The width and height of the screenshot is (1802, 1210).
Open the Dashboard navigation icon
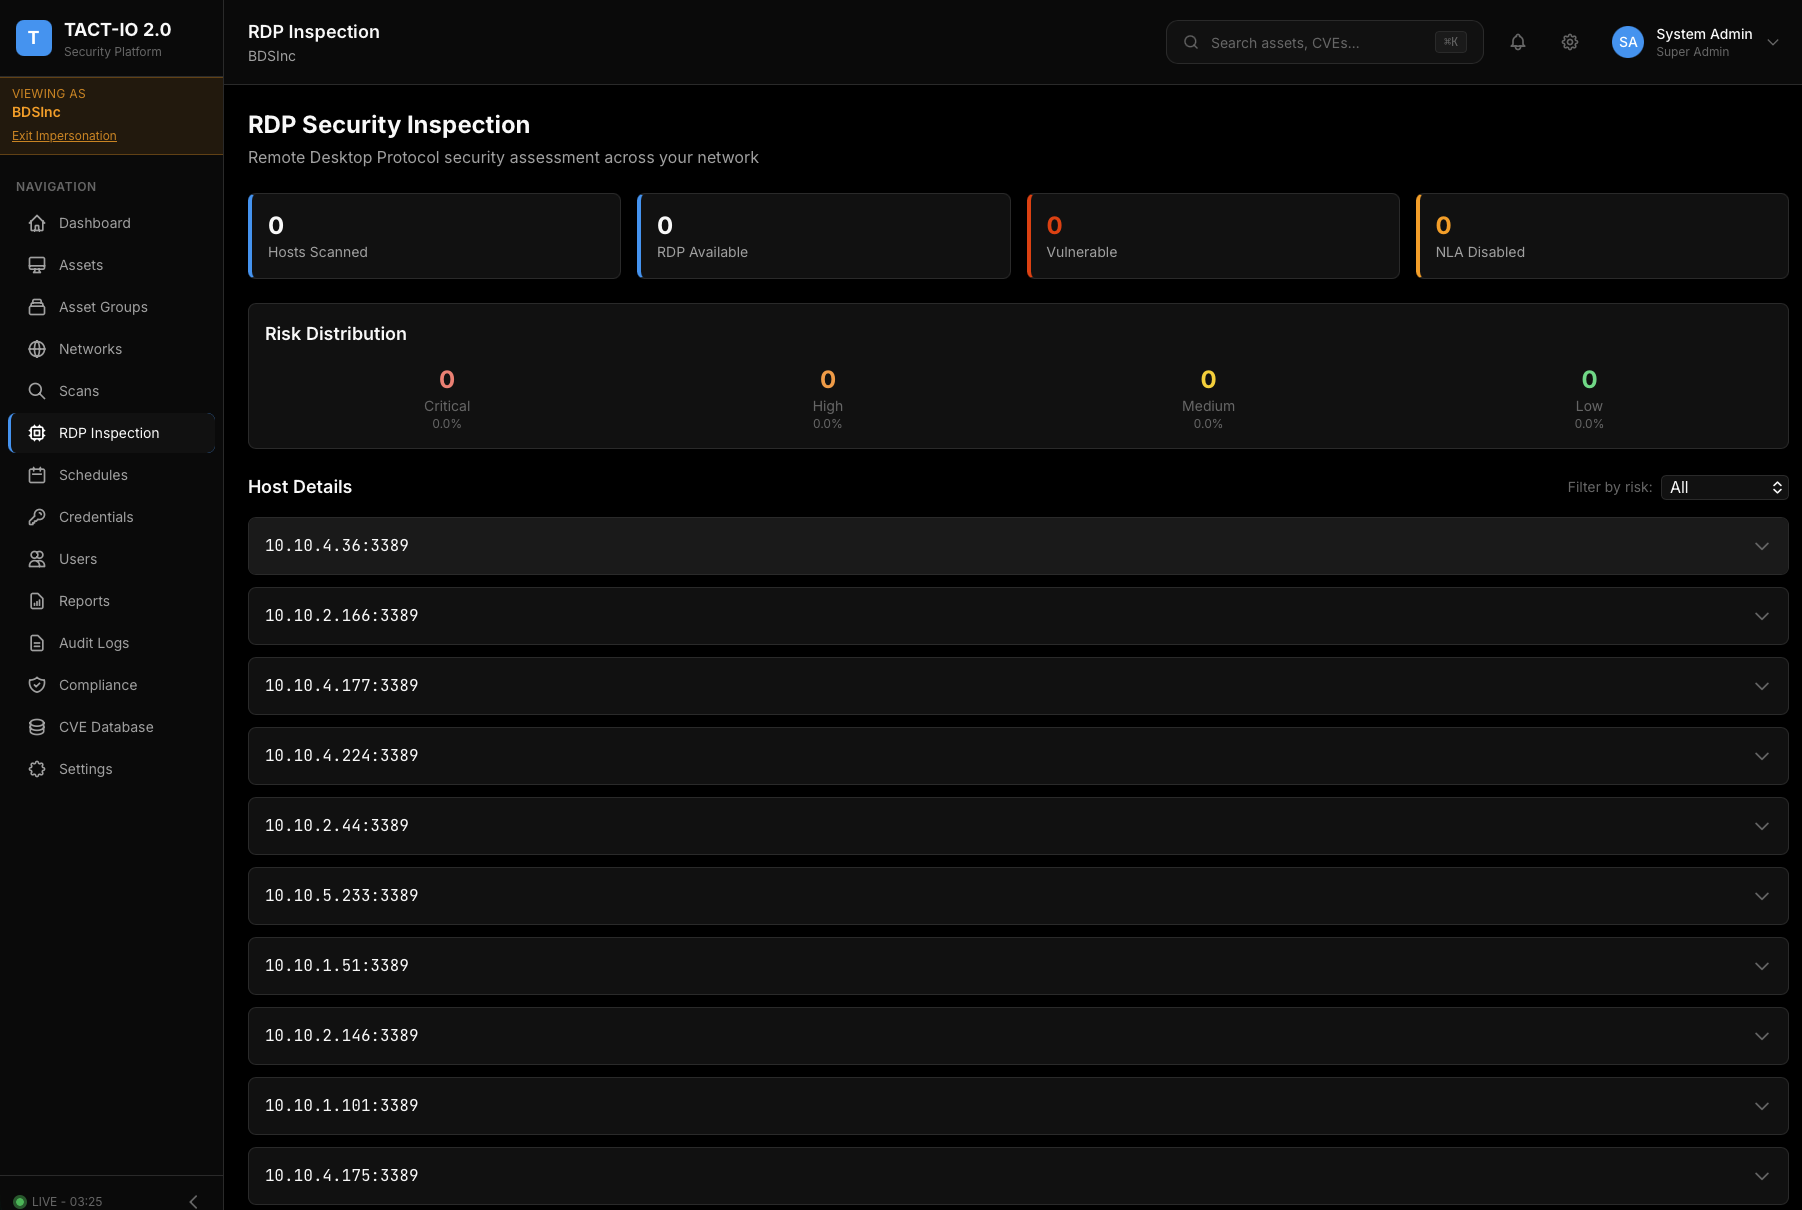coord(37,223)
